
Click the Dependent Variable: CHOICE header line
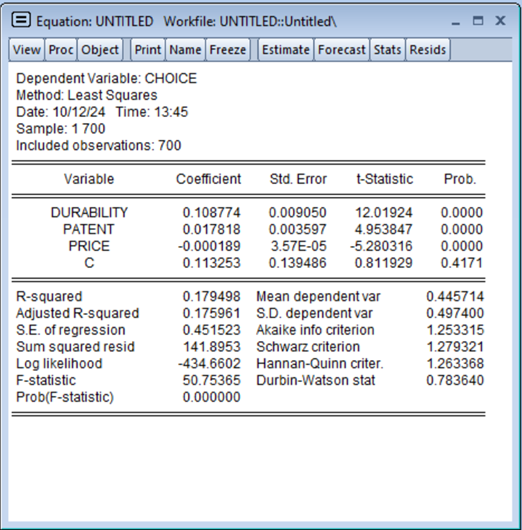tap(106, 79)
